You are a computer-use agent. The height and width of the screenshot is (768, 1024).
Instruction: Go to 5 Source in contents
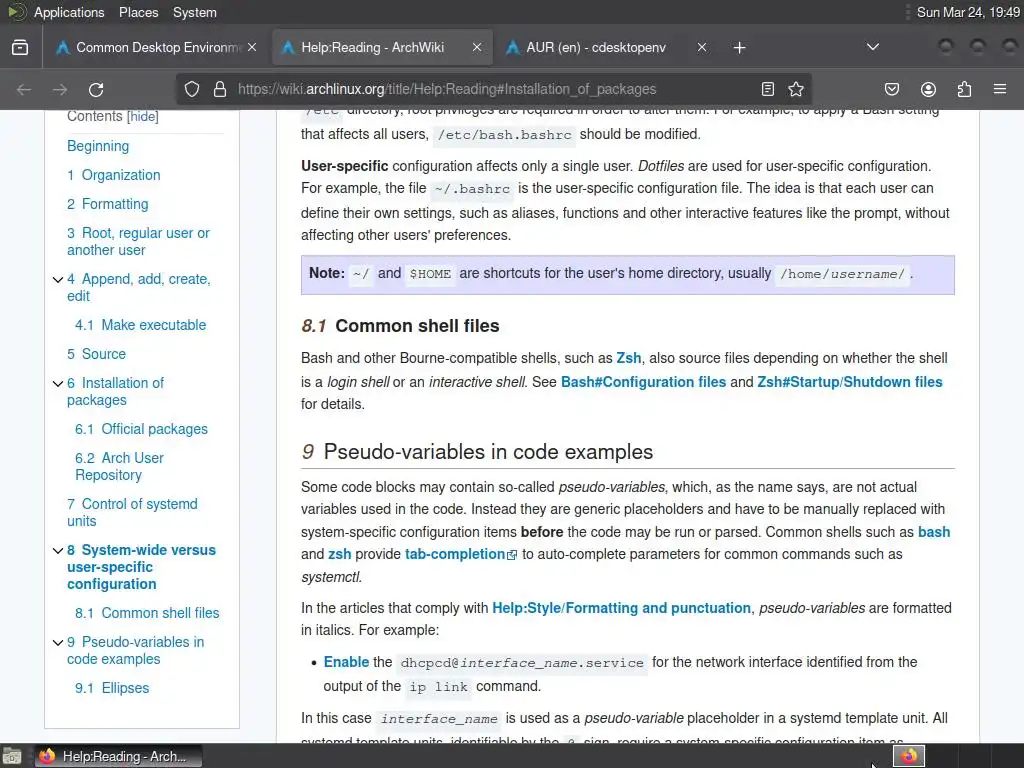coord(97,354)
